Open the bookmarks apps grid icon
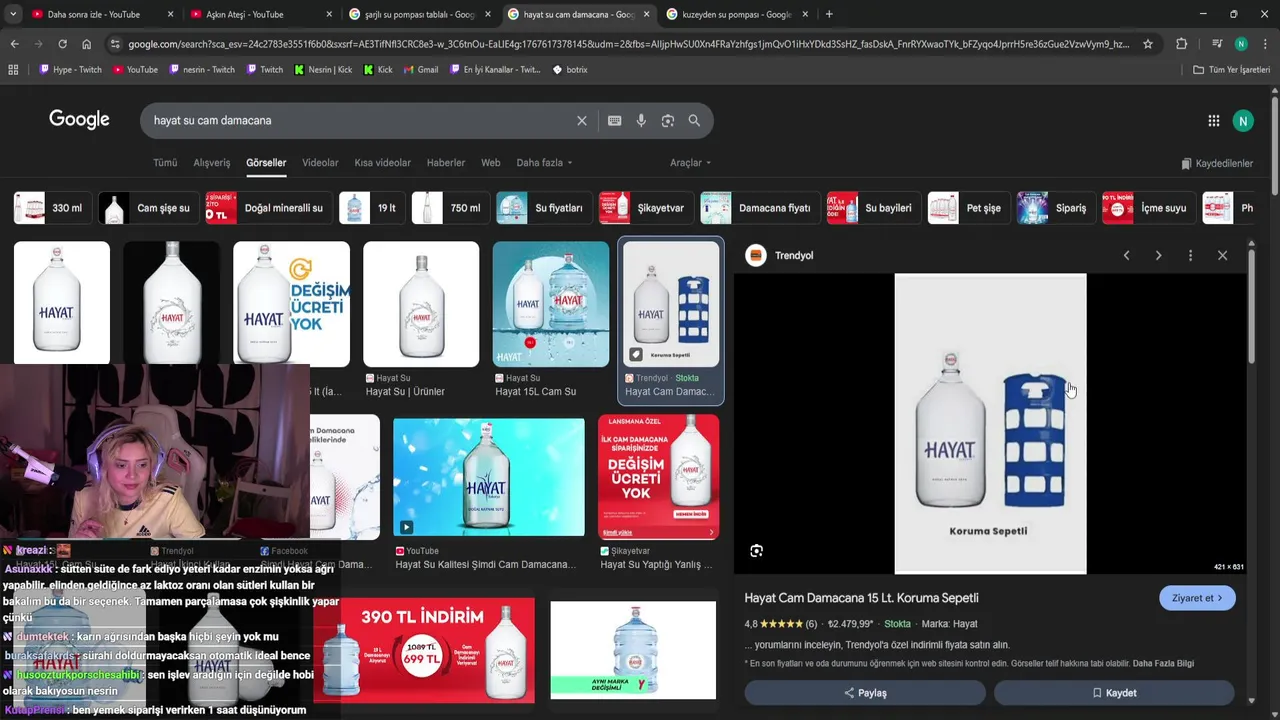 point(13,70)
